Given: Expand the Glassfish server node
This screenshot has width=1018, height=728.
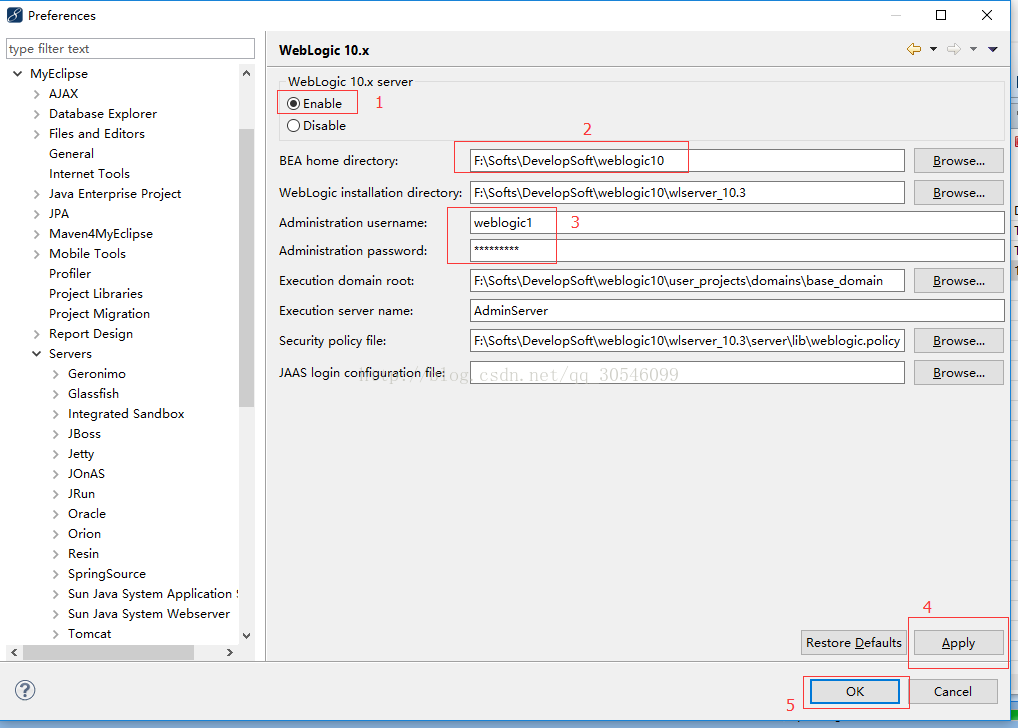Looking at the screenshot, I should click(56, 395).
